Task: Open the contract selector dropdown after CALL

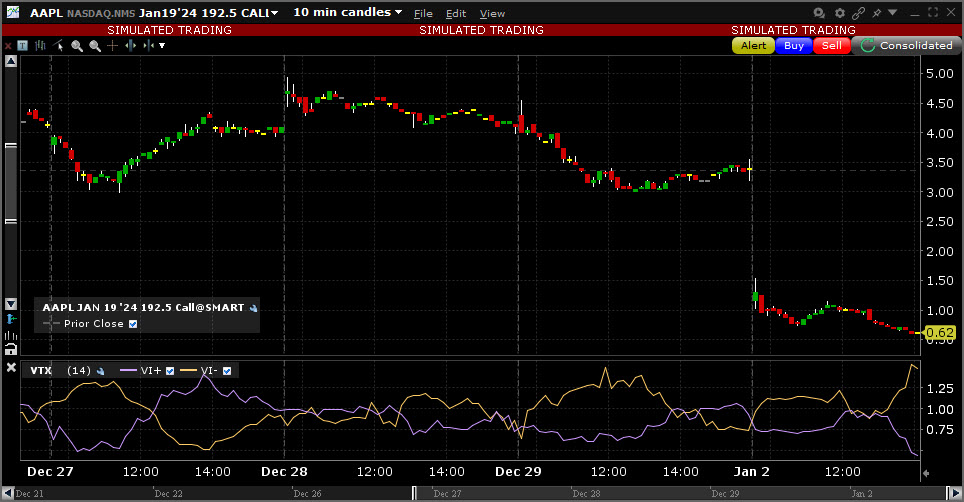Action: pos(274,13)
